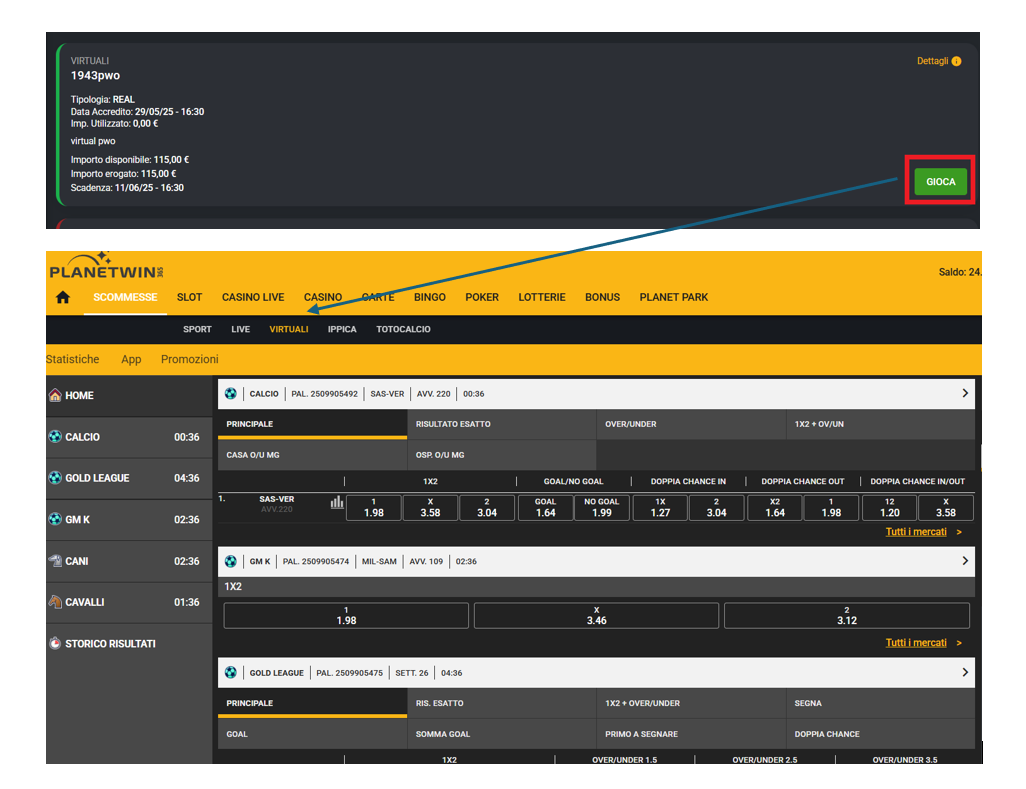1026x789 pixels.
Task: Expand the CALCIO SAS-VER event arrow
Action: pos(964,393)
